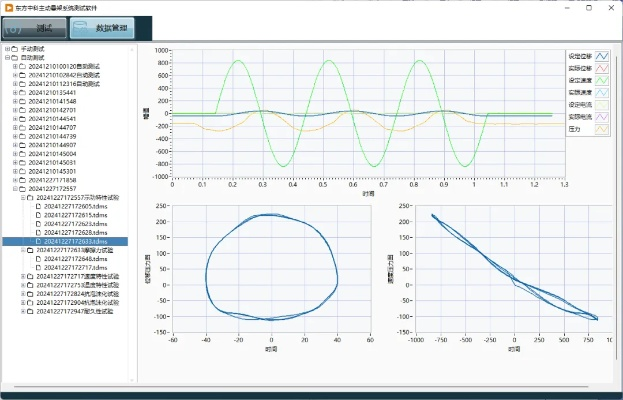Collapse the 20241227172557 folder node
623x400 pixels.
click(x=15, y=189)
